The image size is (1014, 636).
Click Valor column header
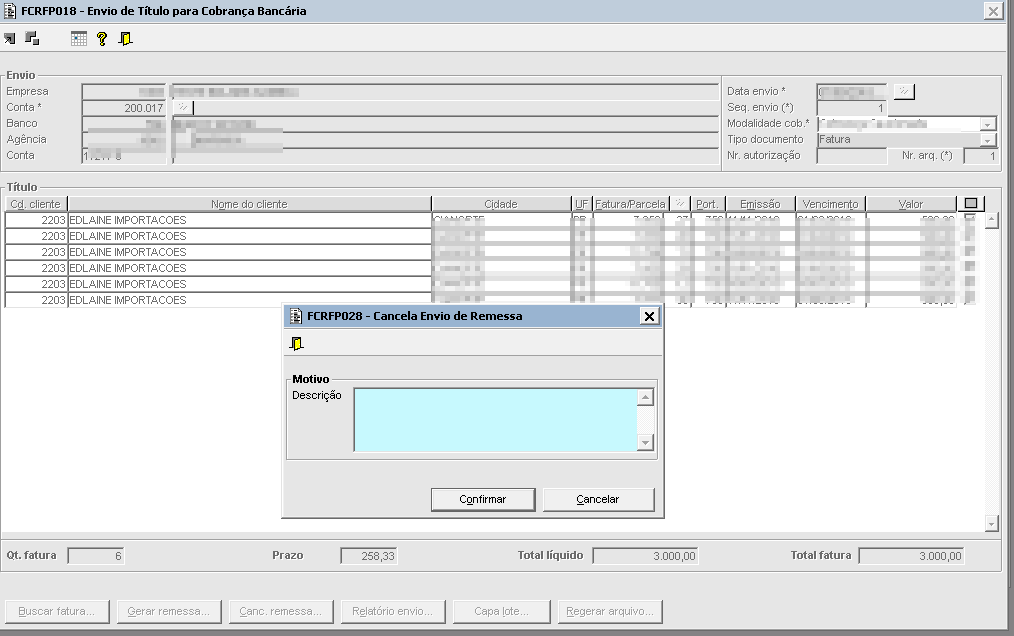[911, 204]
